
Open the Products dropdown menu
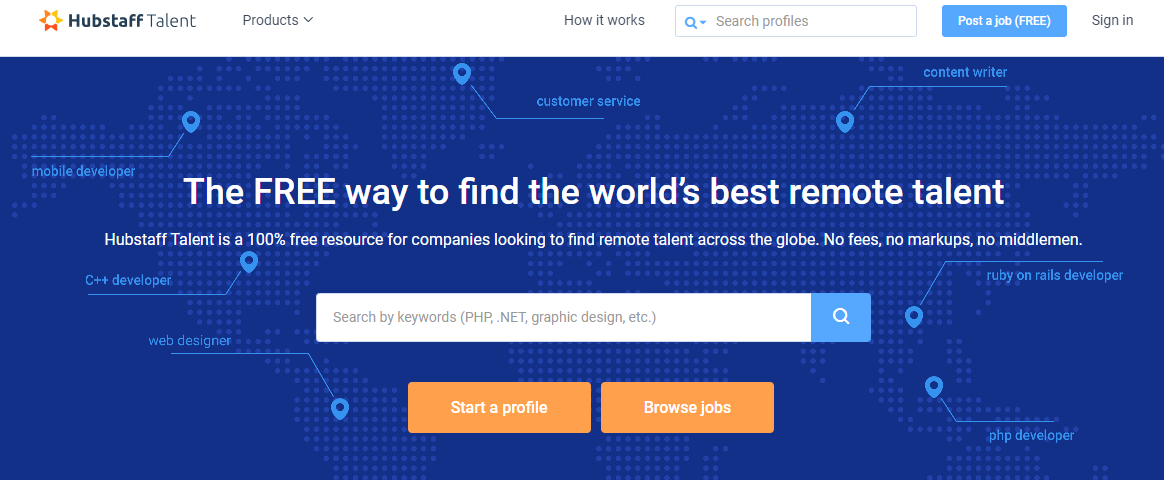click(278, 20)
